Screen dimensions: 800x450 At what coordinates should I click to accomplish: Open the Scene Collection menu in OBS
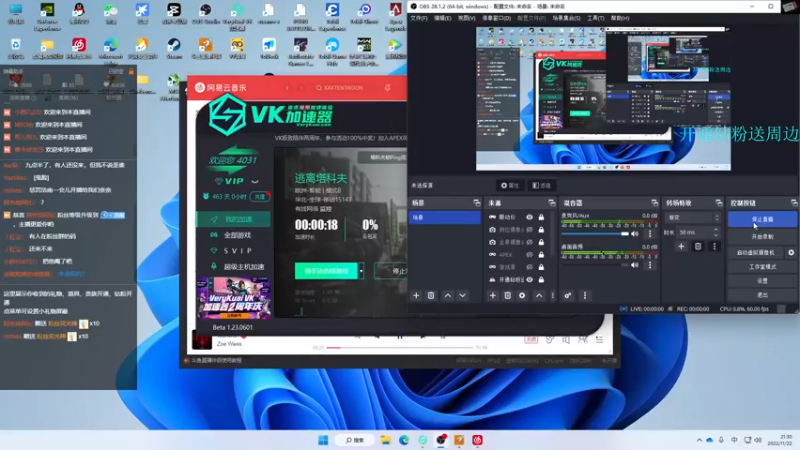coord(566,18)
